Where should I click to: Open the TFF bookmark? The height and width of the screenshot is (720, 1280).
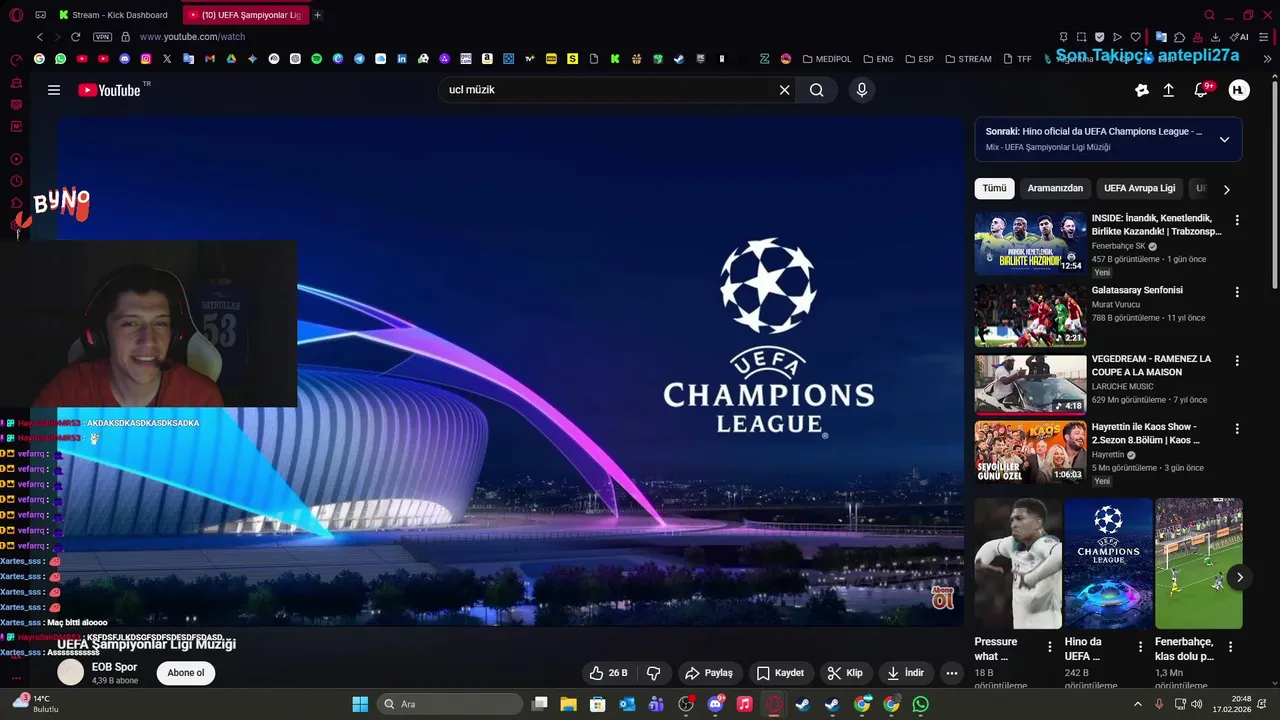[x=1018, y=59]
